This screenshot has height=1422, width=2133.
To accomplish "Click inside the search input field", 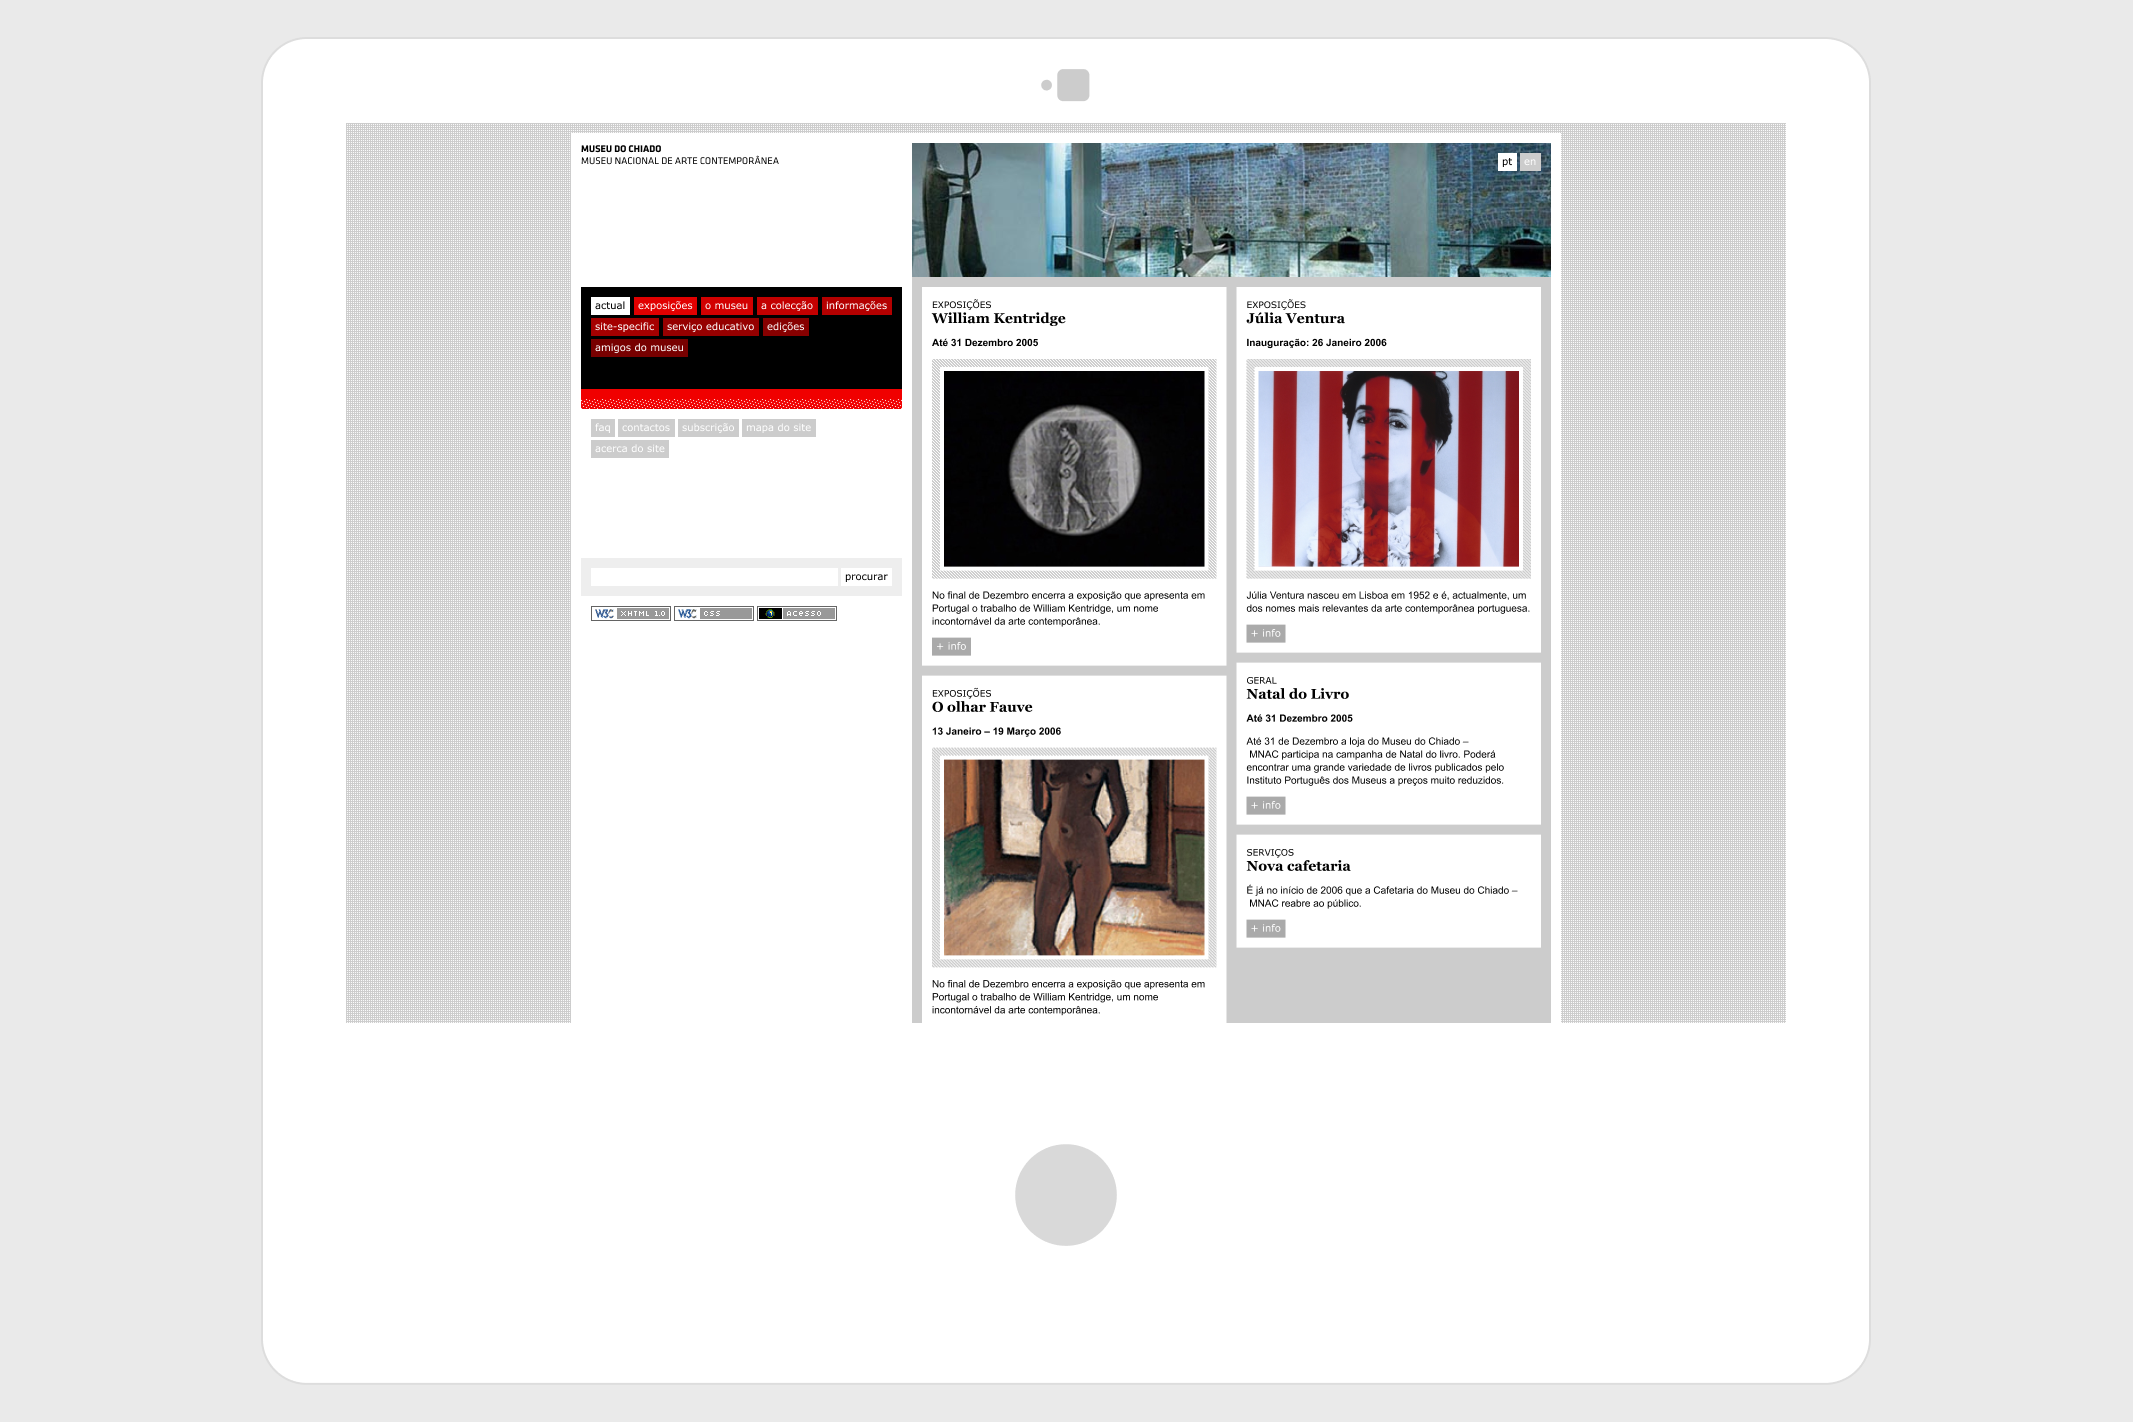I will pyautogui.click(x=714, y=576).
